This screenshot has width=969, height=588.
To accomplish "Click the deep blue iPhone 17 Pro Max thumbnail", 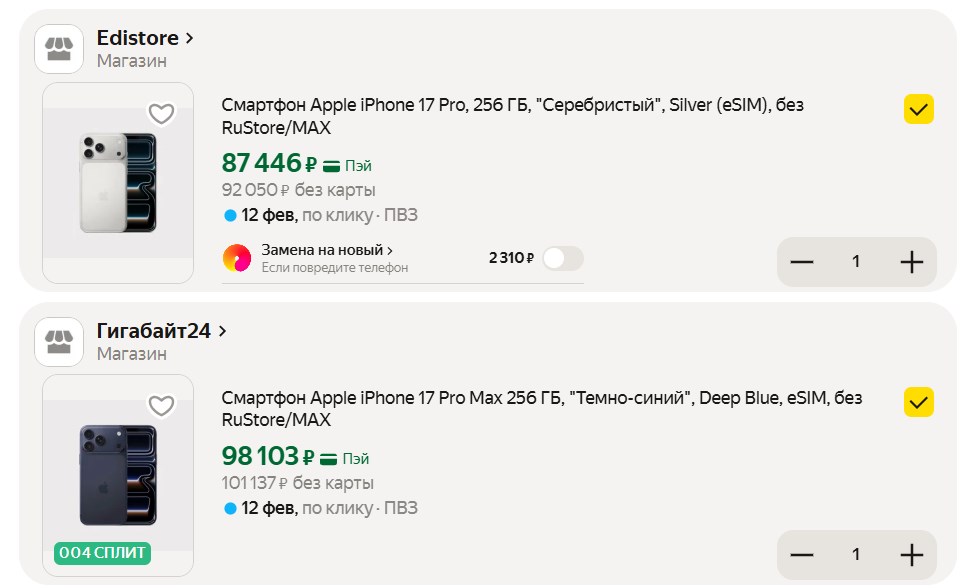I will pyautogui.click(x=118, y=475).
